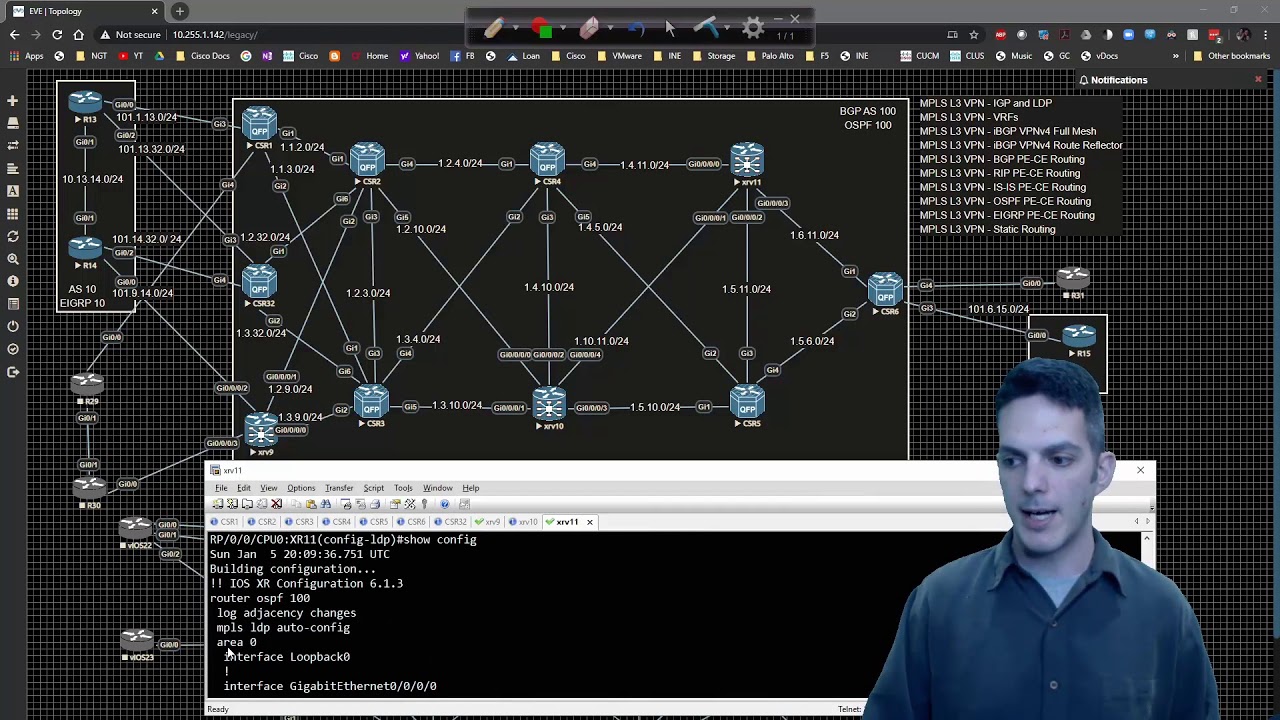
Task: Open a new browser tab
Action: coord(180,11)
